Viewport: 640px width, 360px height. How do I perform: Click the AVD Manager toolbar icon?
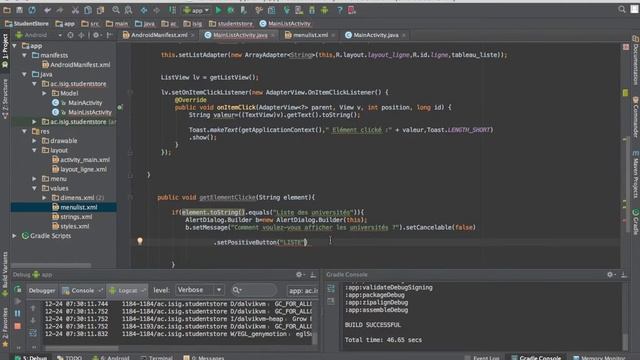(x=299, y=10)
